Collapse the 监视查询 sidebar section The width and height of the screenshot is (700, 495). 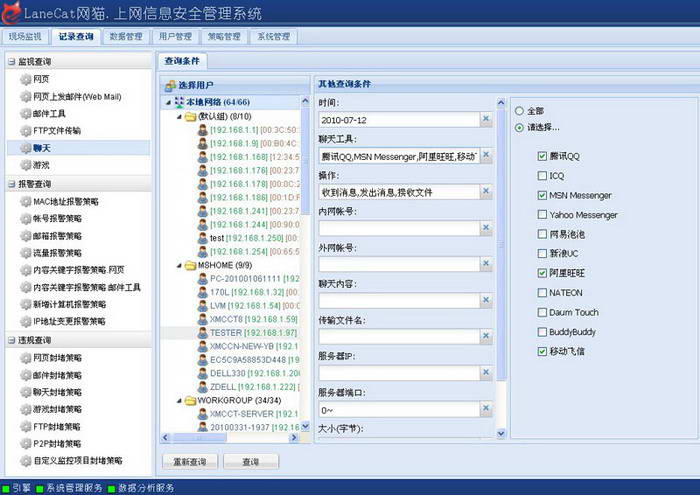pyautogui.click(x=12, y=62)
